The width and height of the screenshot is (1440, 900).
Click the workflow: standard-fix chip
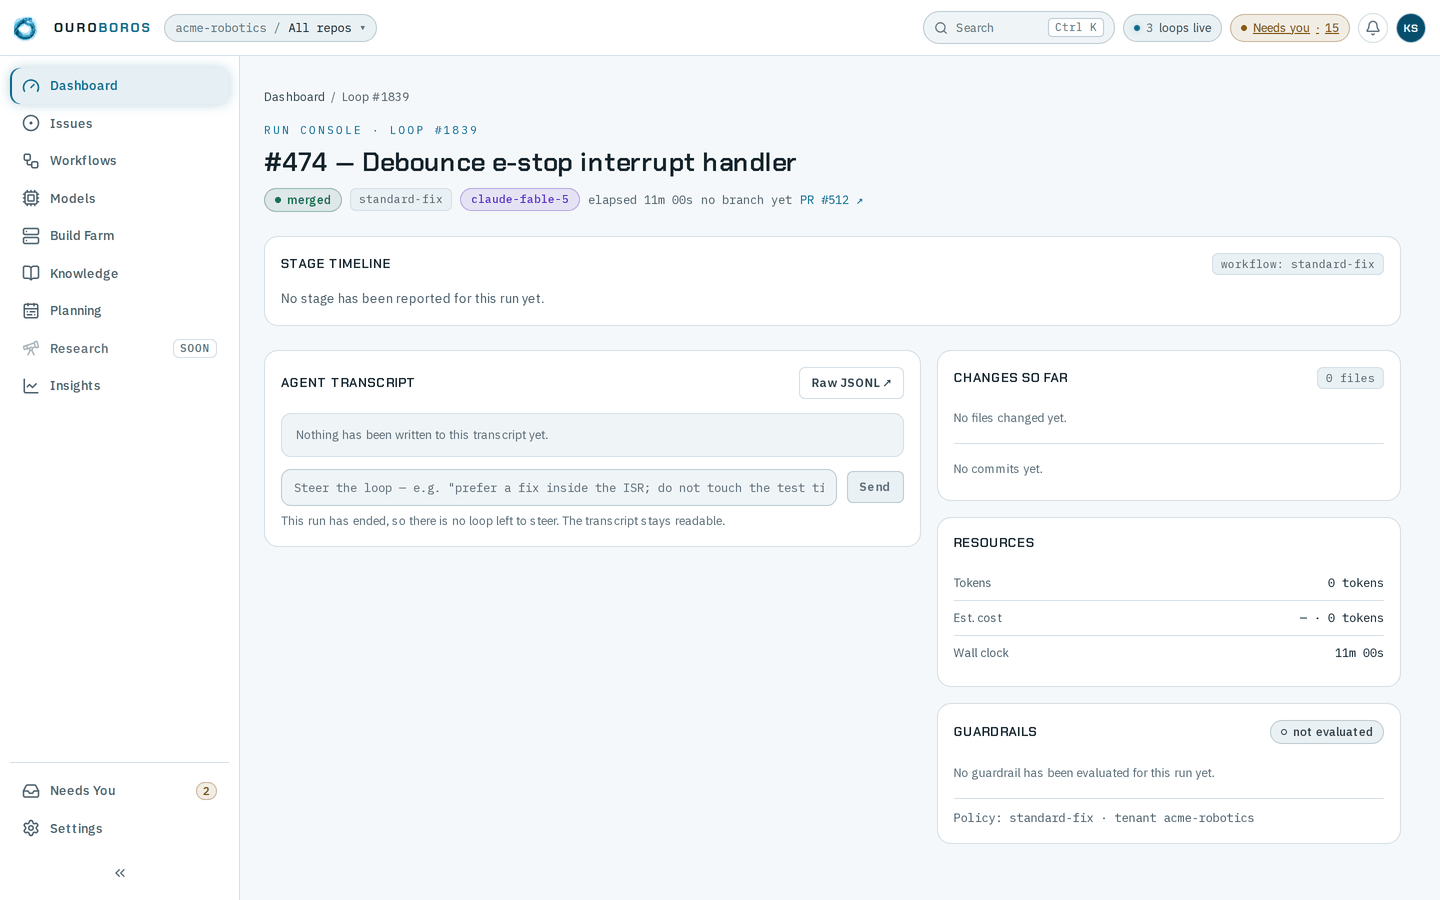1298,264
